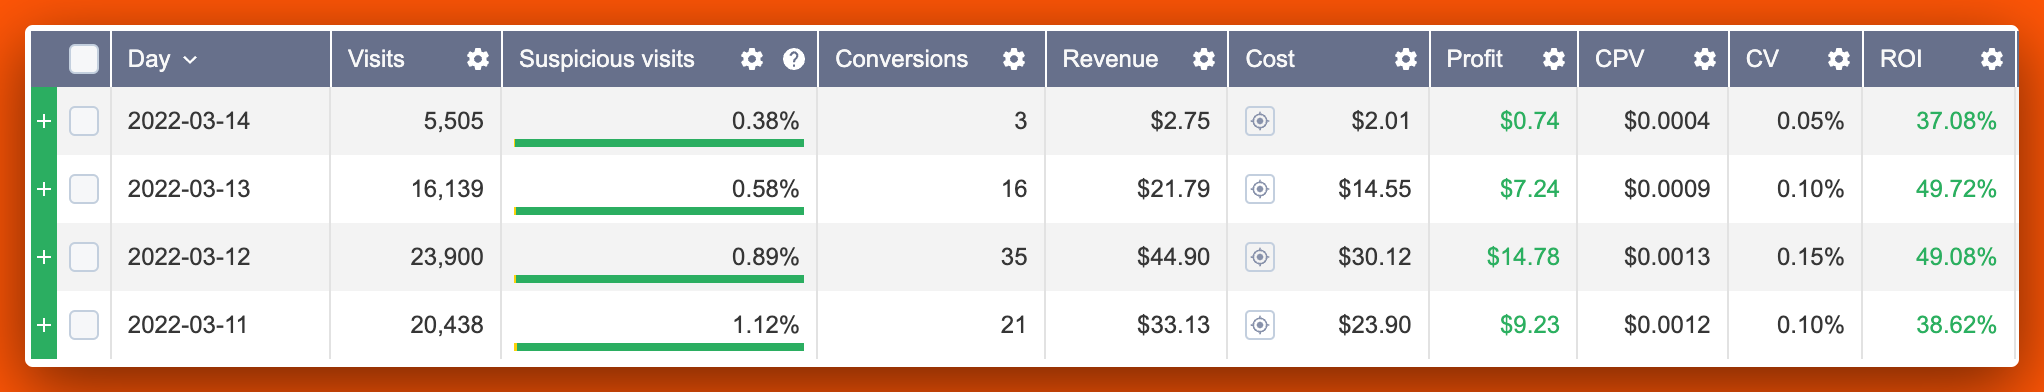
Task: Sort by the Profit column header
Action: coord(1474,59)
